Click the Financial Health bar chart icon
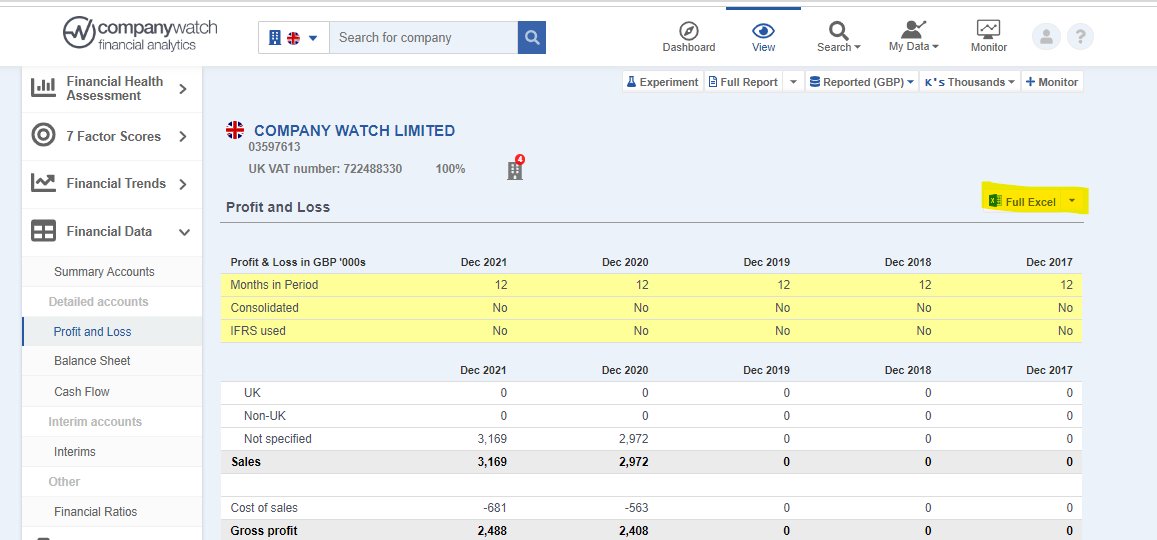This screenshot has height=540, width=1157. [43, 88]
